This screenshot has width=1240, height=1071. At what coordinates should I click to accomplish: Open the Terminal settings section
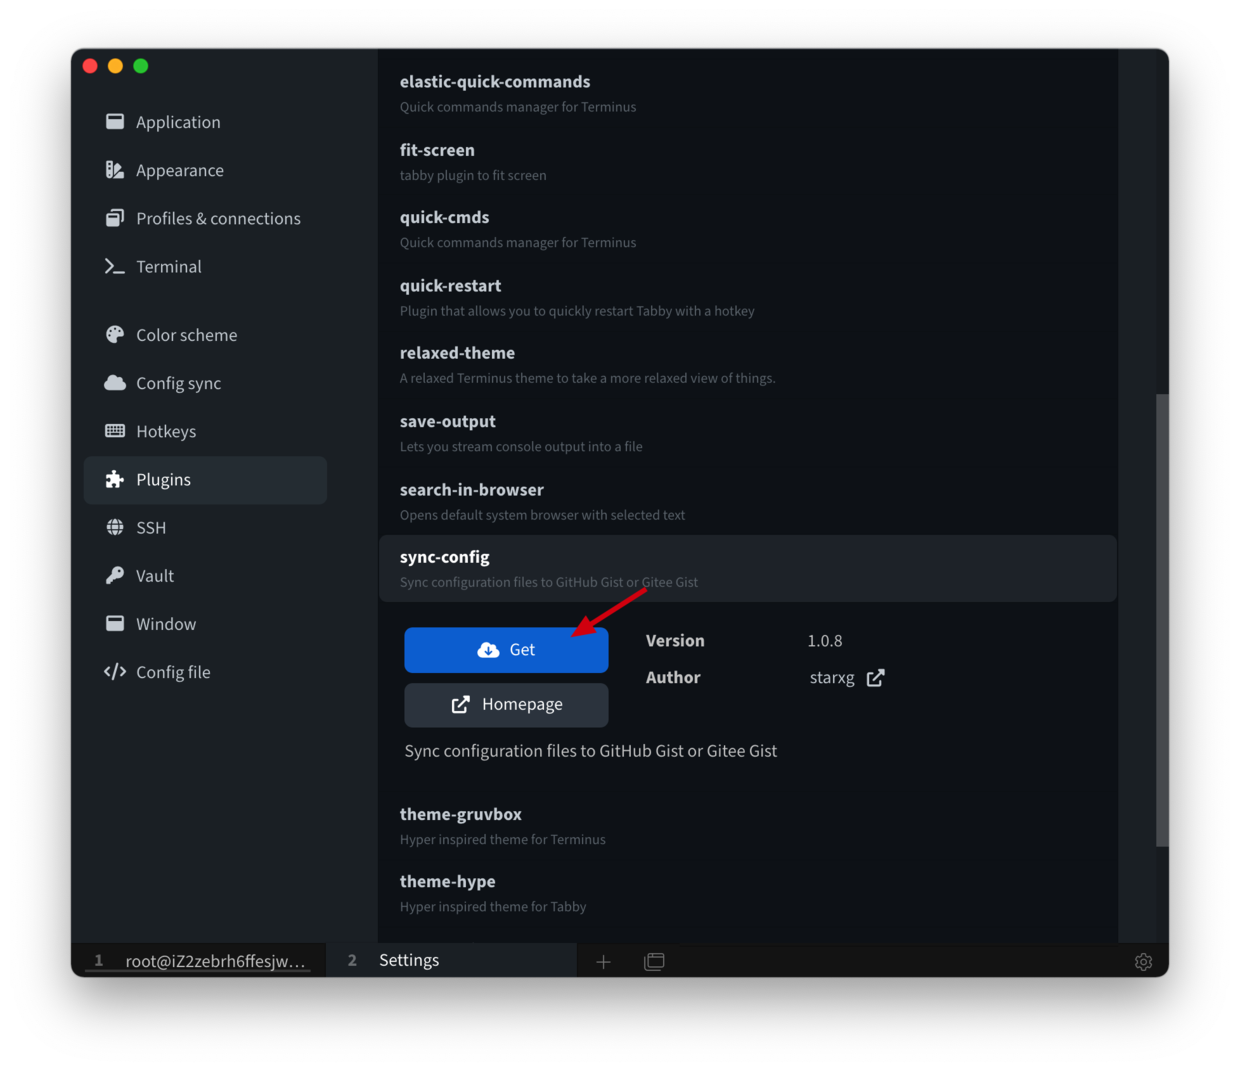tap(168, 267)
